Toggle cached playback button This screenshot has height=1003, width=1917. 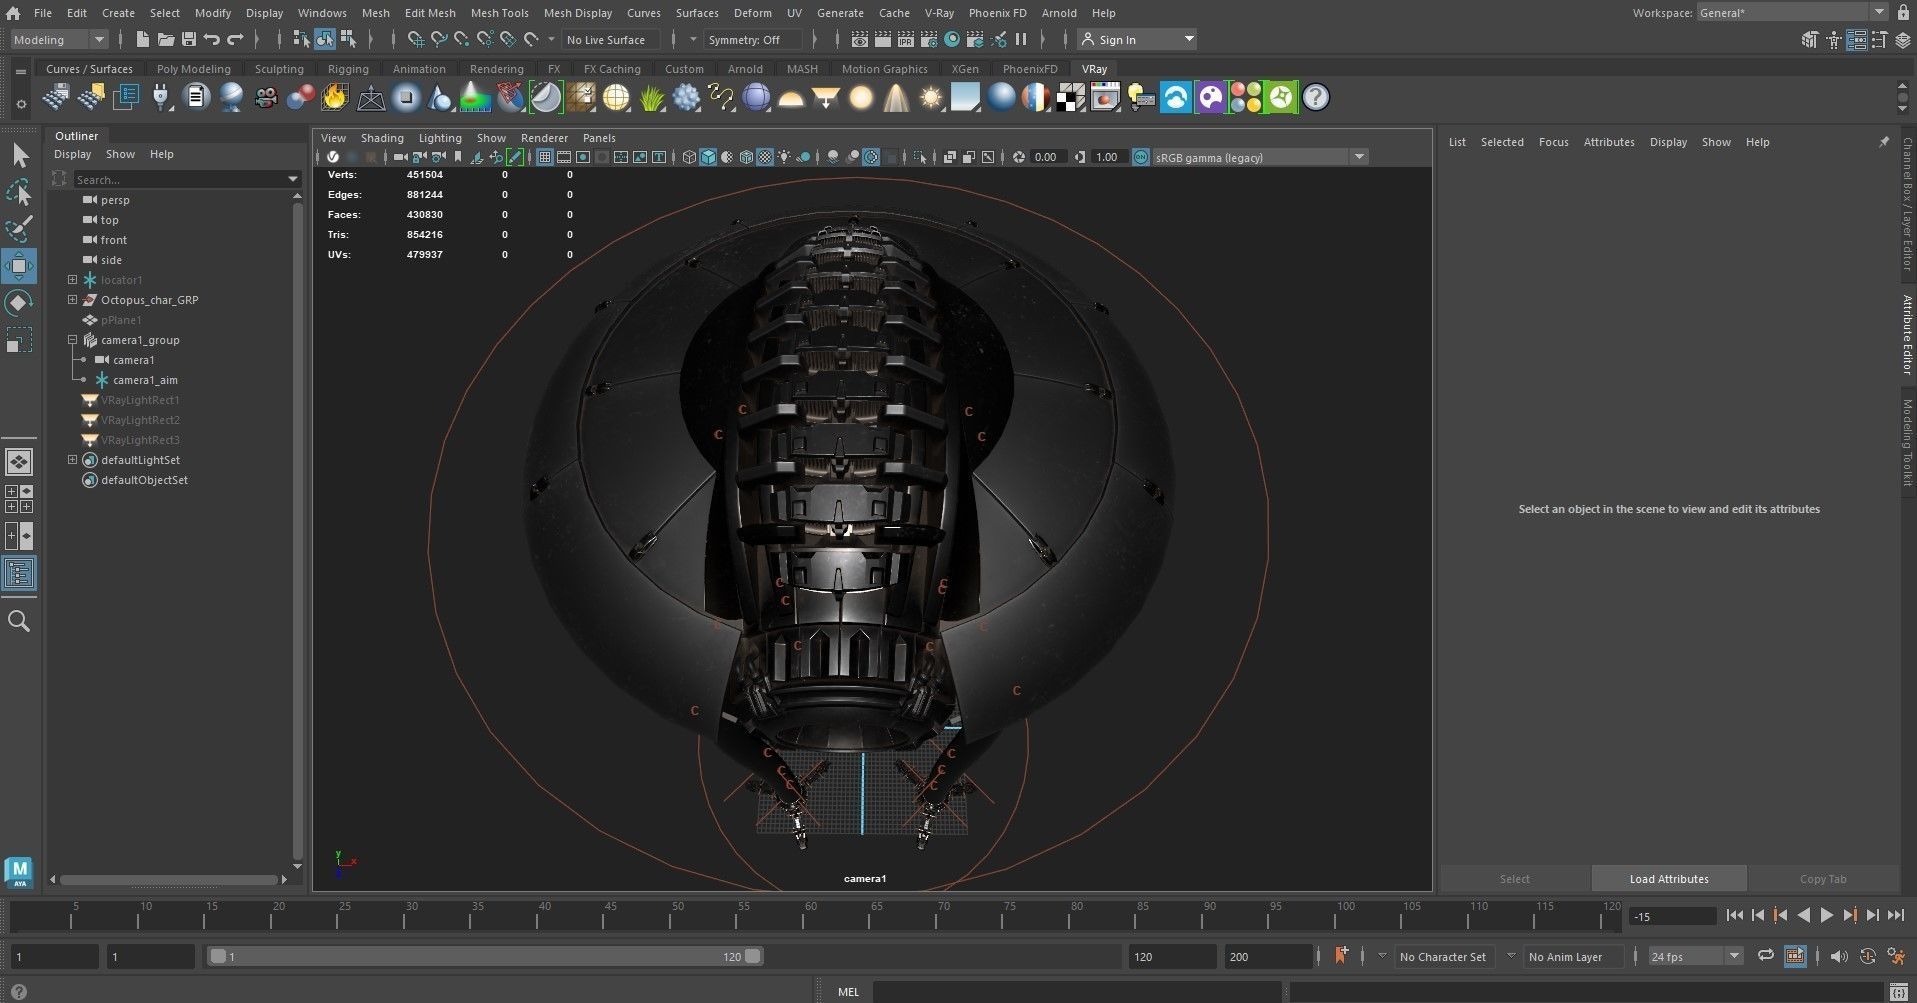(1795, 956)
